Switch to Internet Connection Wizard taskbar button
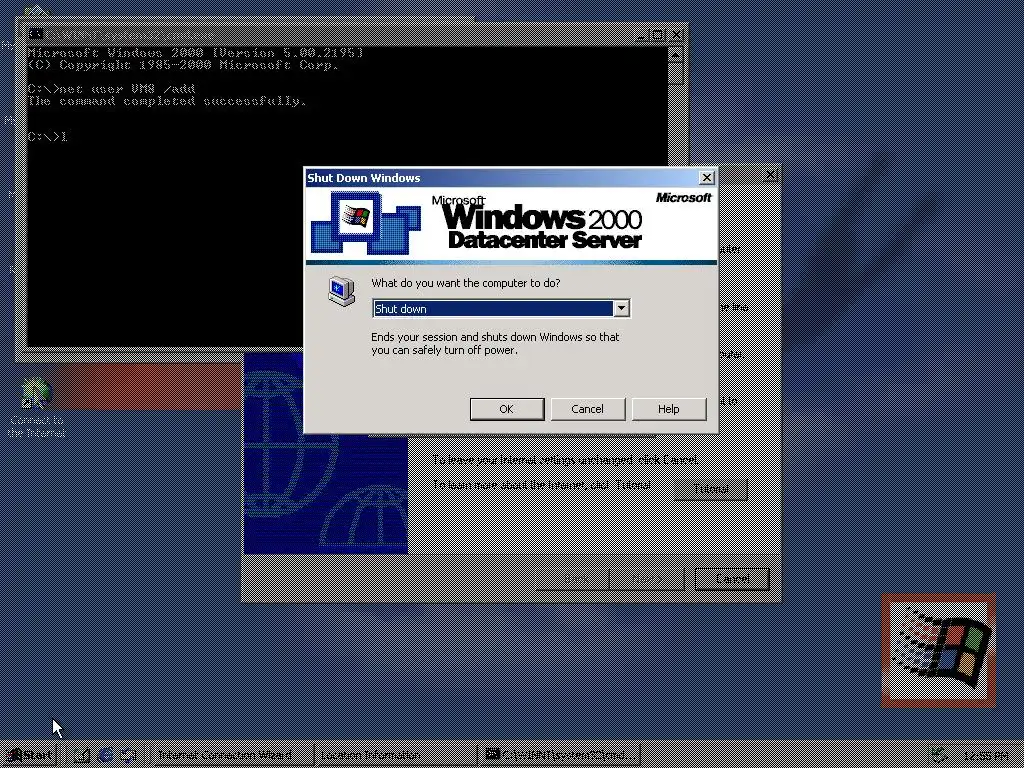This screenshot has height=768, width=1024. point(232,755)
